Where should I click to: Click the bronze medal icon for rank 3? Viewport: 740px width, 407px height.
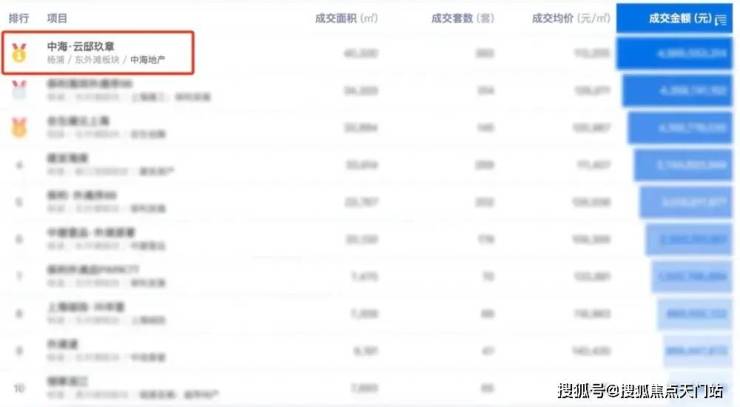coord(19,127)
